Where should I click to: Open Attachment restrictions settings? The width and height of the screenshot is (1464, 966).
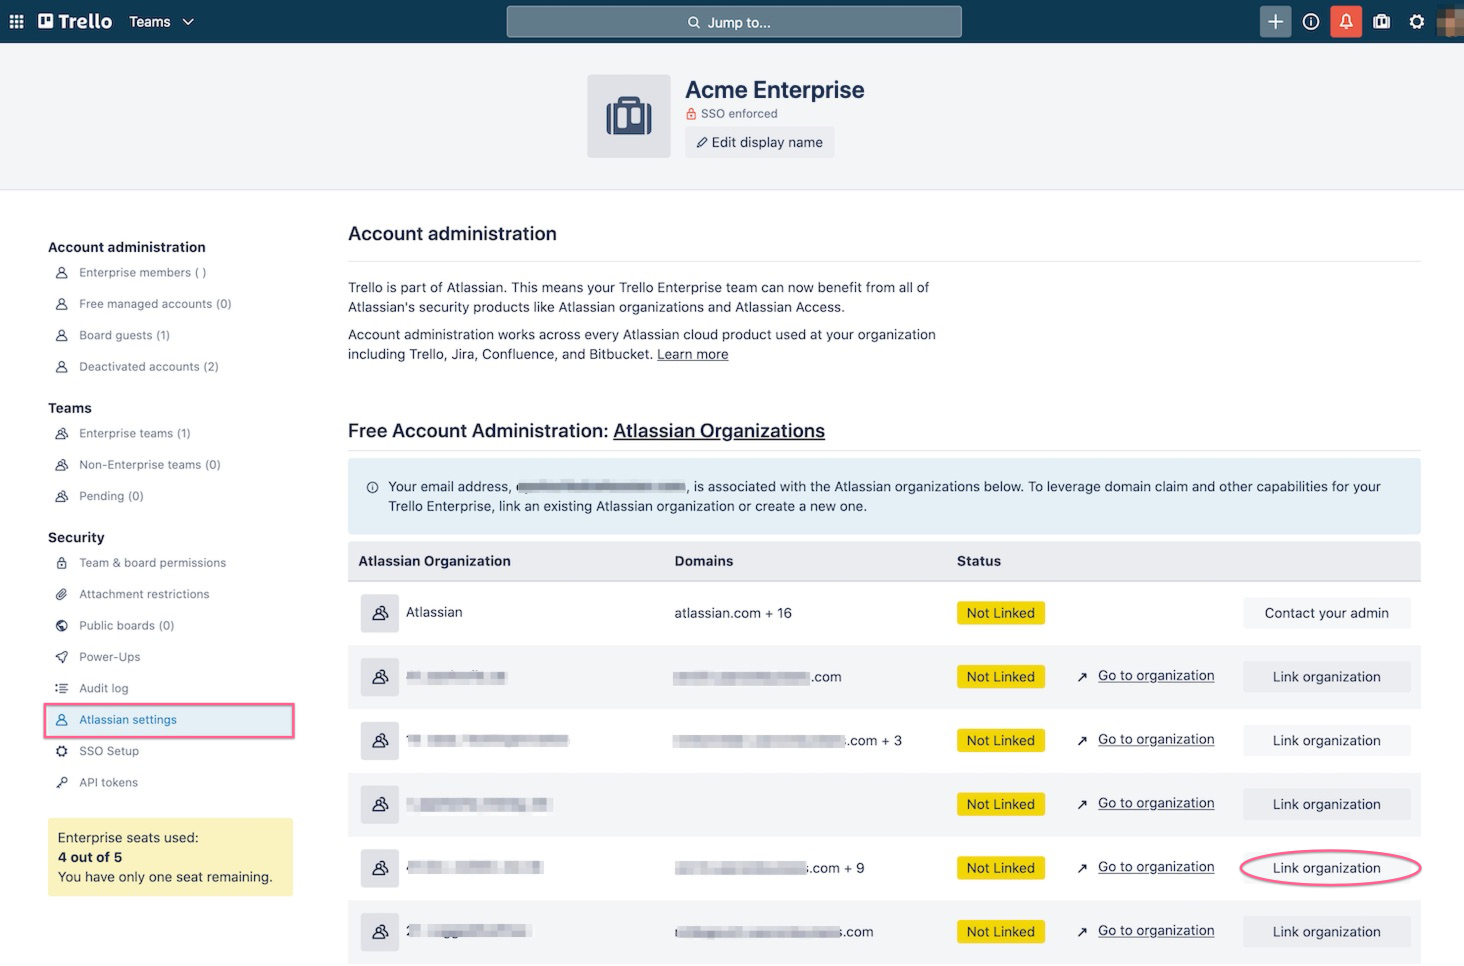tap(144, 594)
